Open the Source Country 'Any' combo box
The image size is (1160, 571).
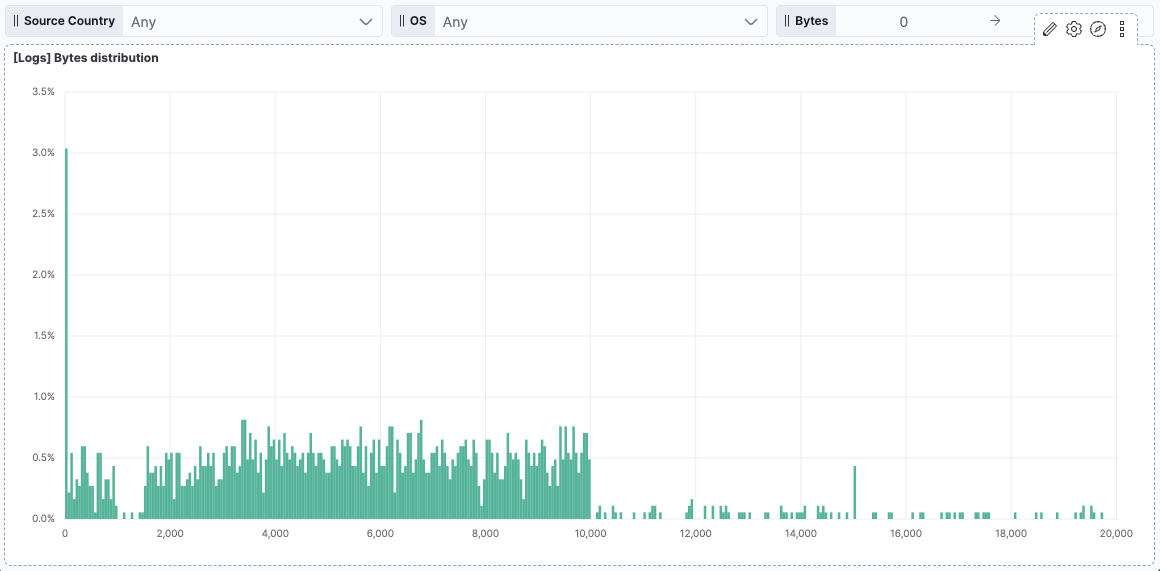(240, 21)
